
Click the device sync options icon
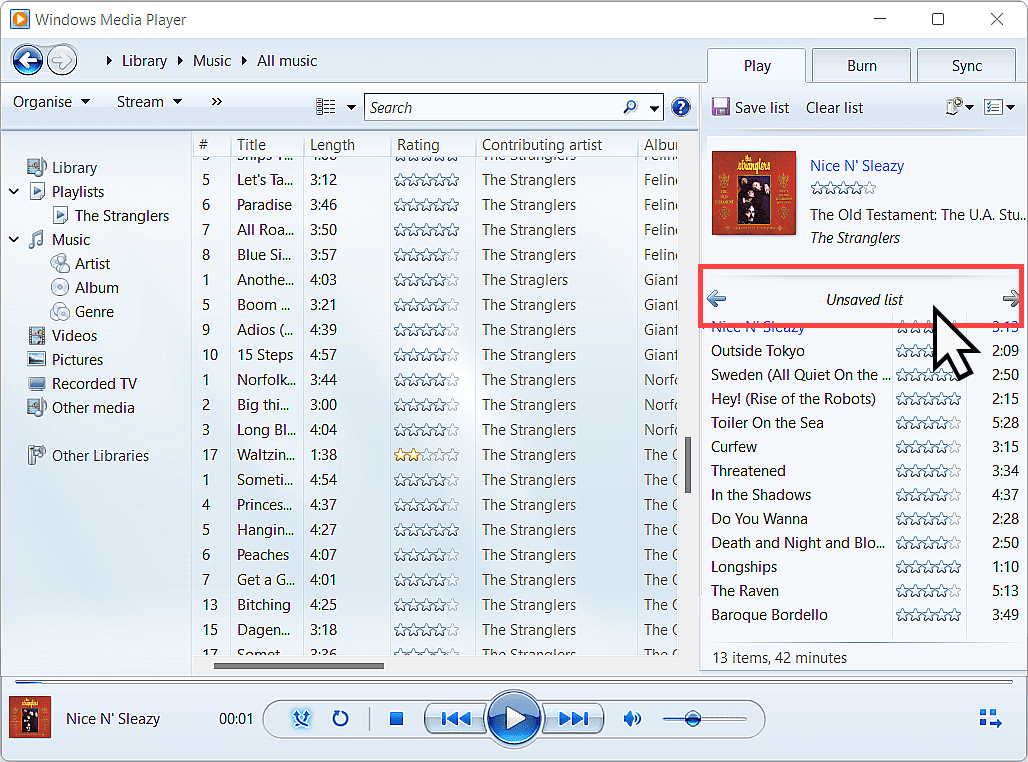tap(955, 107)
